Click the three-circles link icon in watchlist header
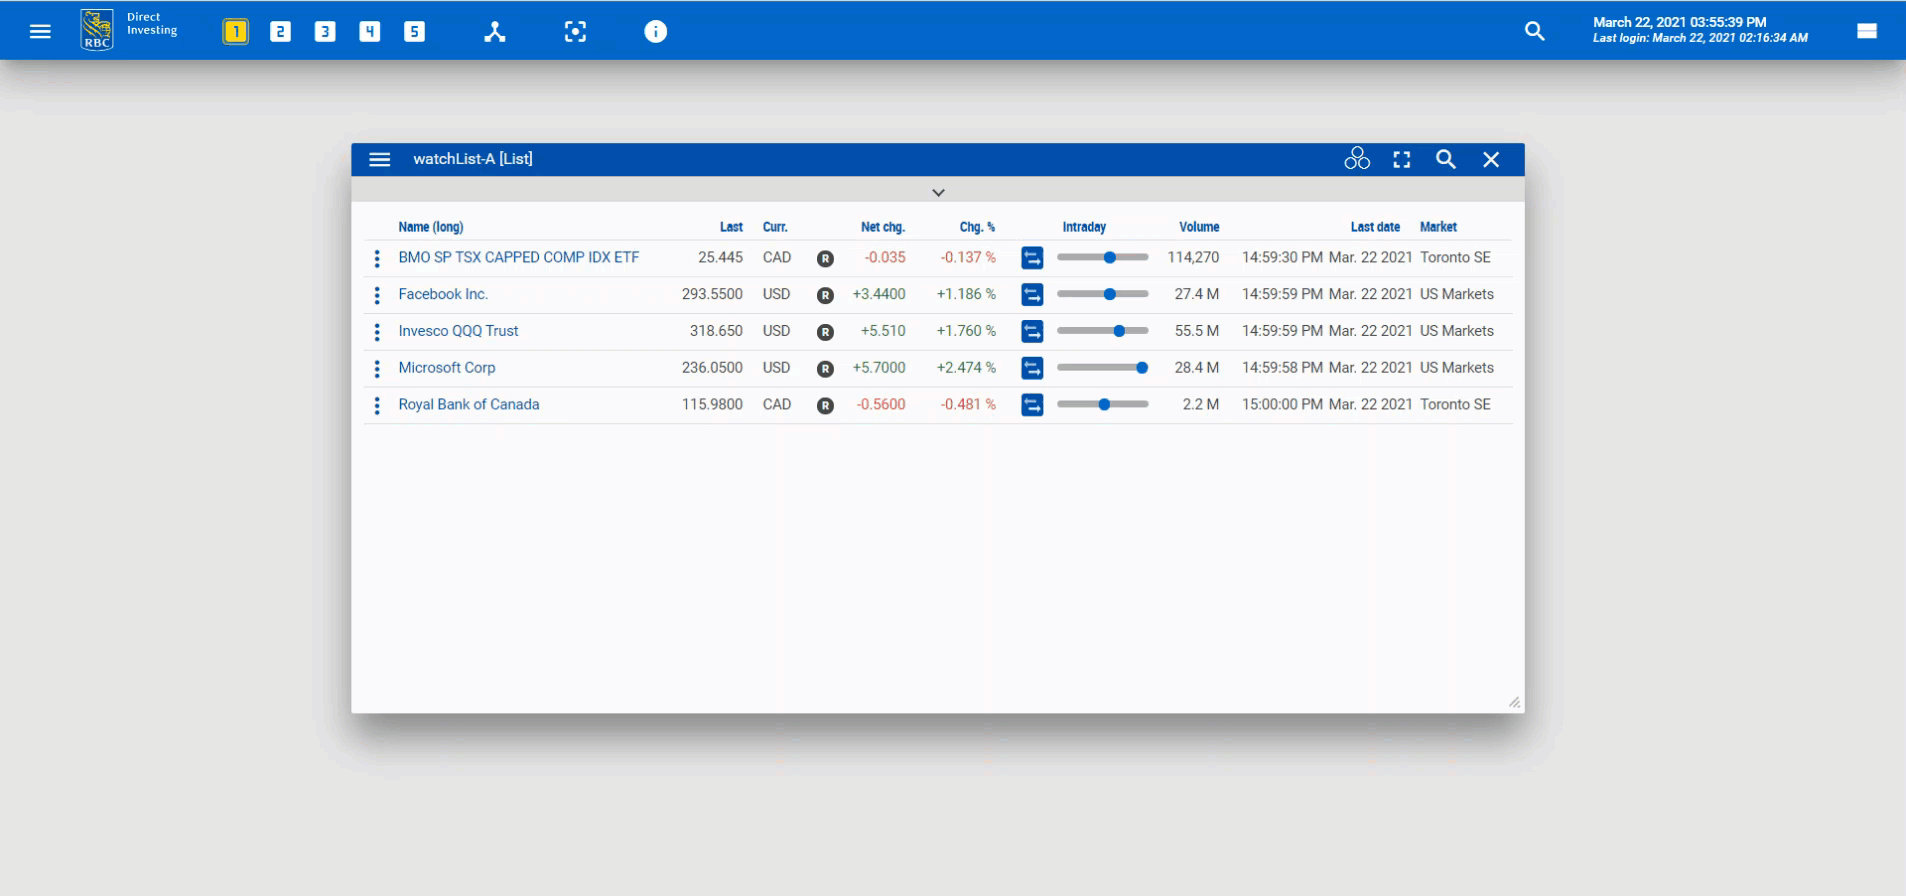1906x896 pixels. click(x=1357, y=159)
